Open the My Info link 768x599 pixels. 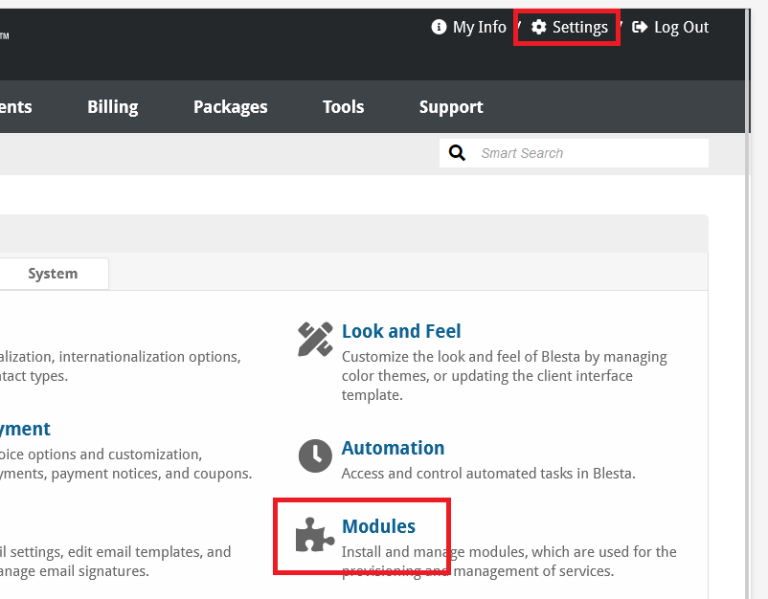pos(468,27)
